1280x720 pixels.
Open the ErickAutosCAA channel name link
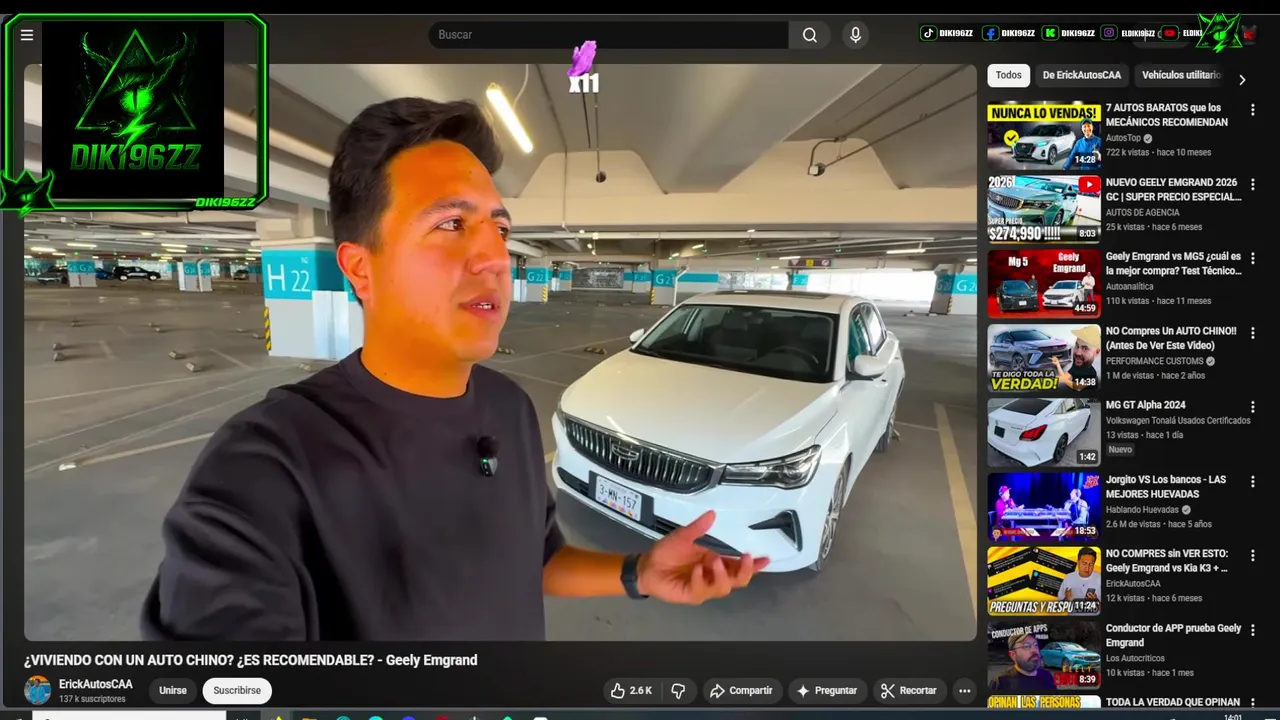point(95,684)
